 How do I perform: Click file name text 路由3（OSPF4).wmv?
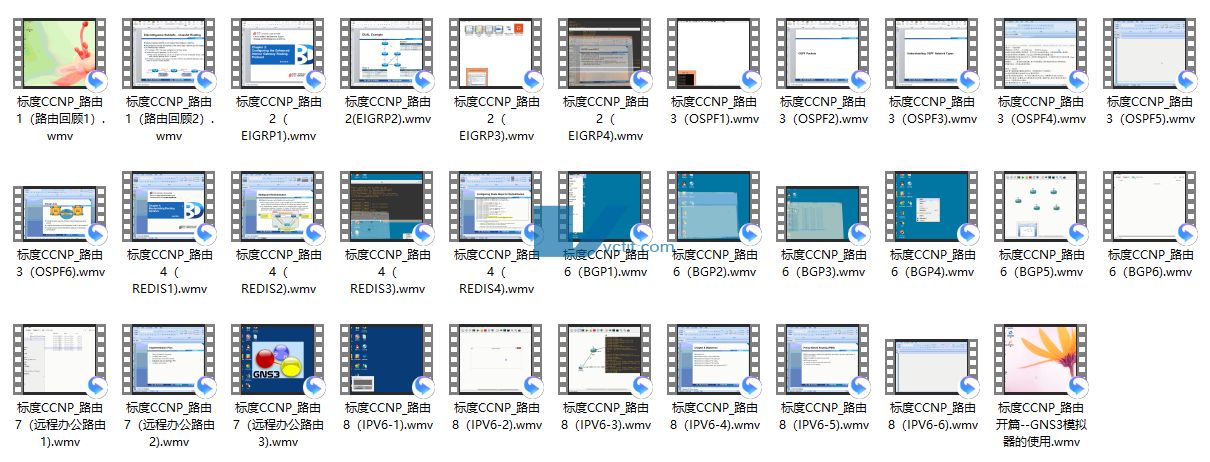[x=1042, y=110]
